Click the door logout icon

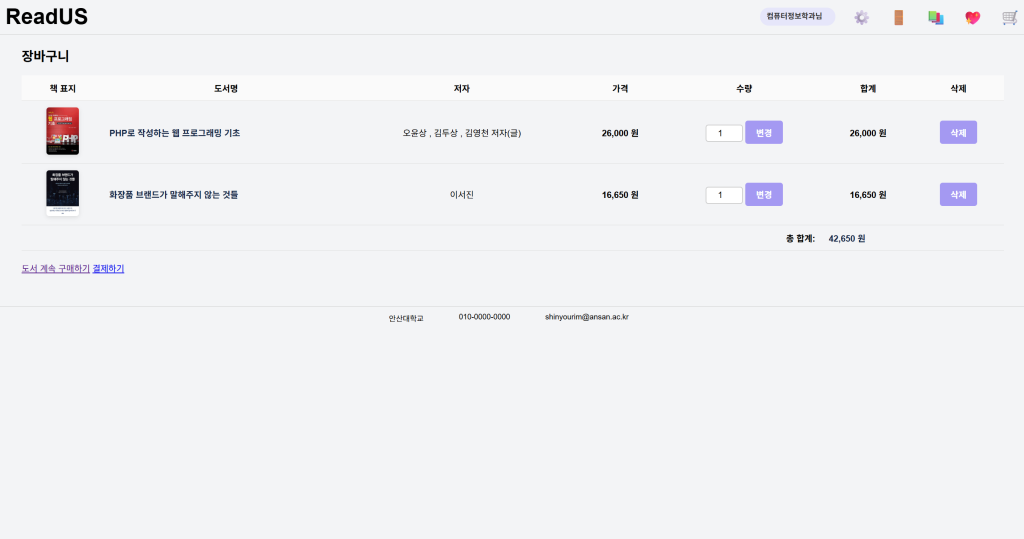click(899, 18)
